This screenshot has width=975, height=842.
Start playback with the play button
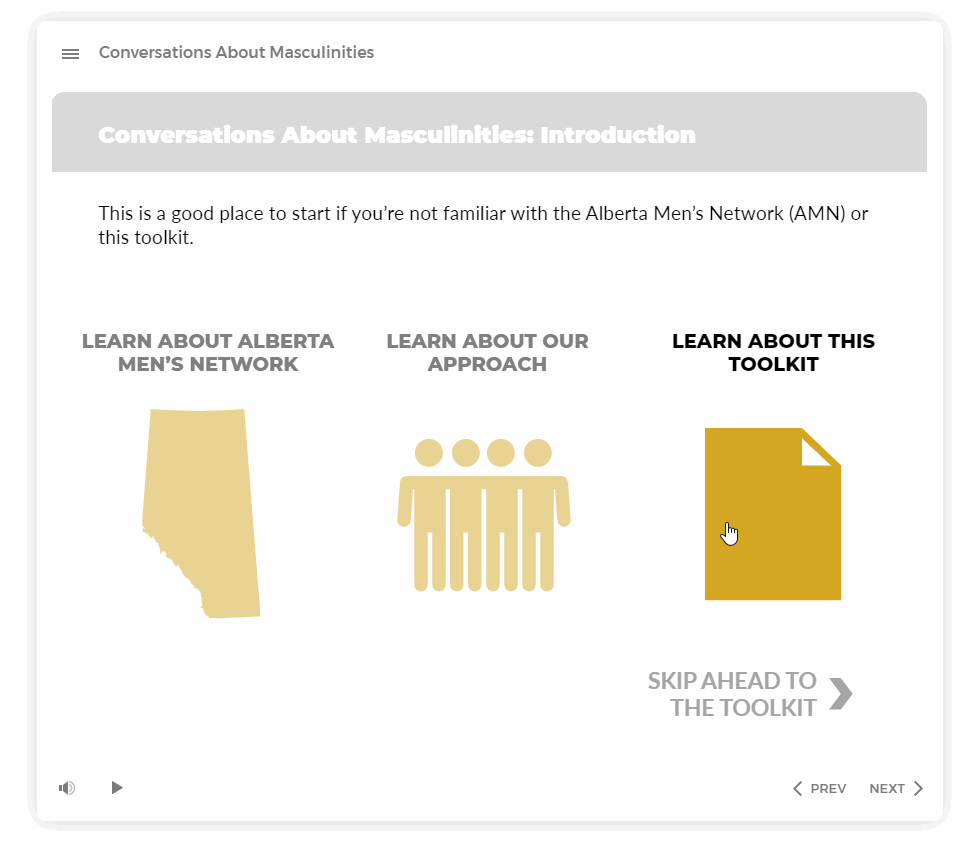[x=117, y=788]
